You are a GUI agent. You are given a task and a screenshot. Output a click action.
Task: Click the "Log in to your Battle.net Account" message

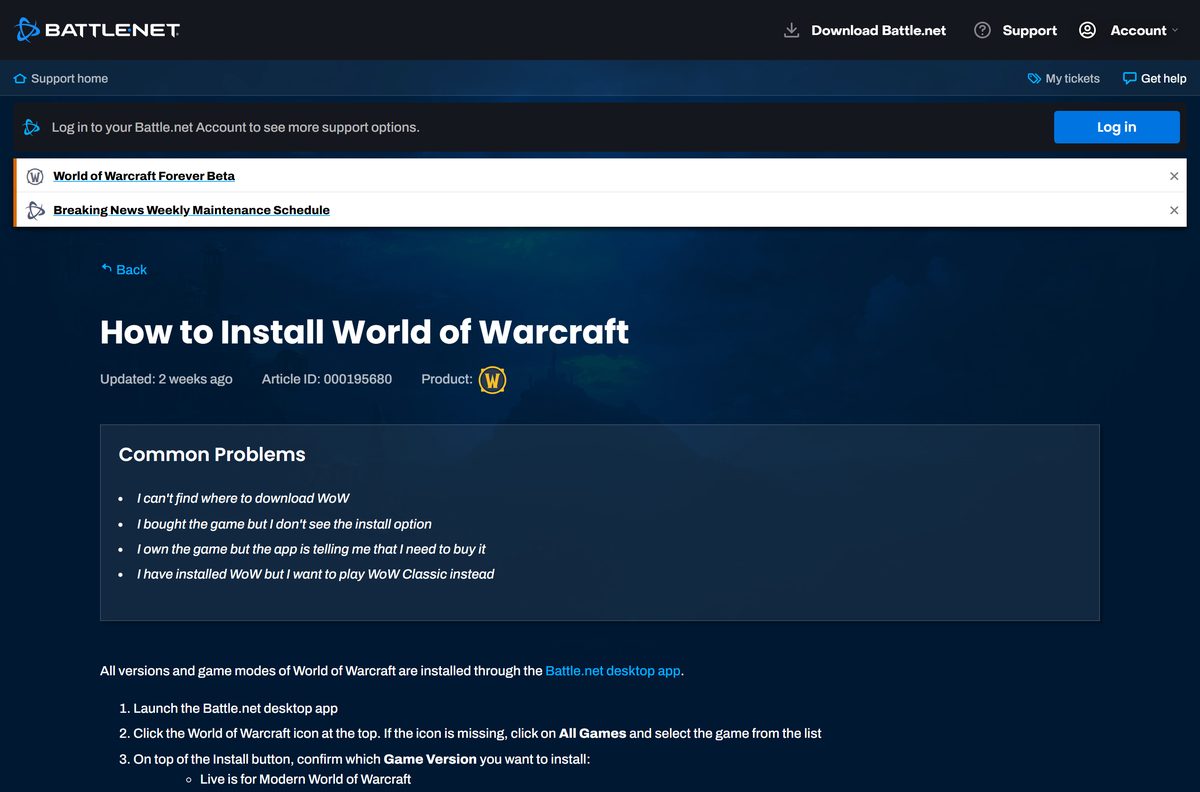(x=235, y=127)
